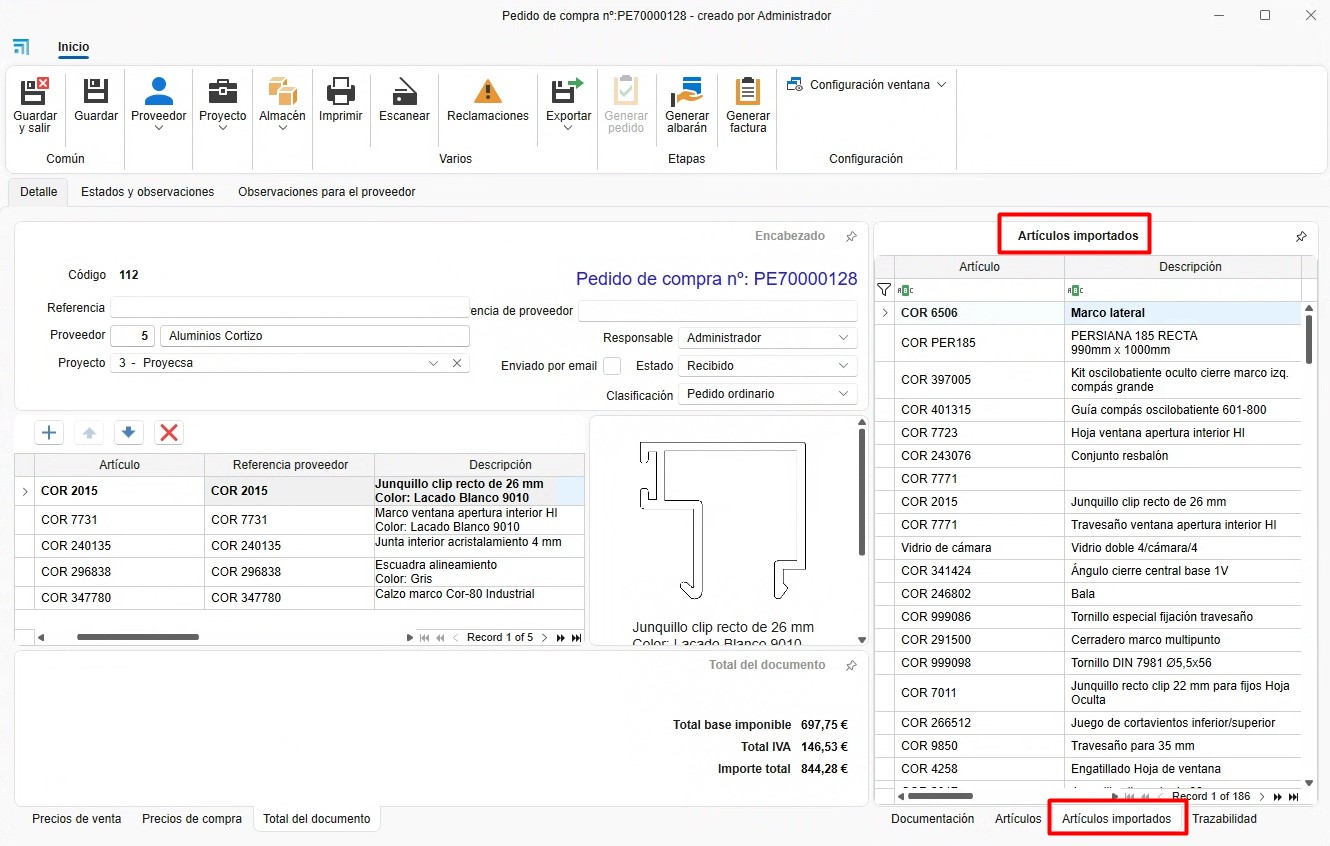Click the supplier reference field
Screen dimensions: 1330x846
717,311
